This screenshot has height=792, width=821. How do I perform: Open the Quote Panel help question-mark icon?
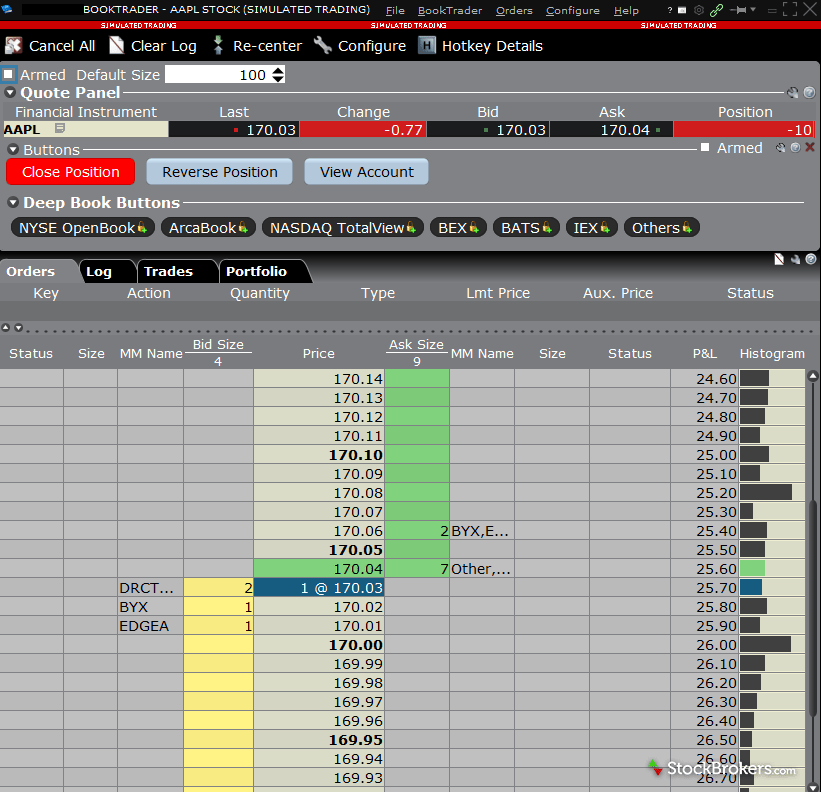coord(810,92)
